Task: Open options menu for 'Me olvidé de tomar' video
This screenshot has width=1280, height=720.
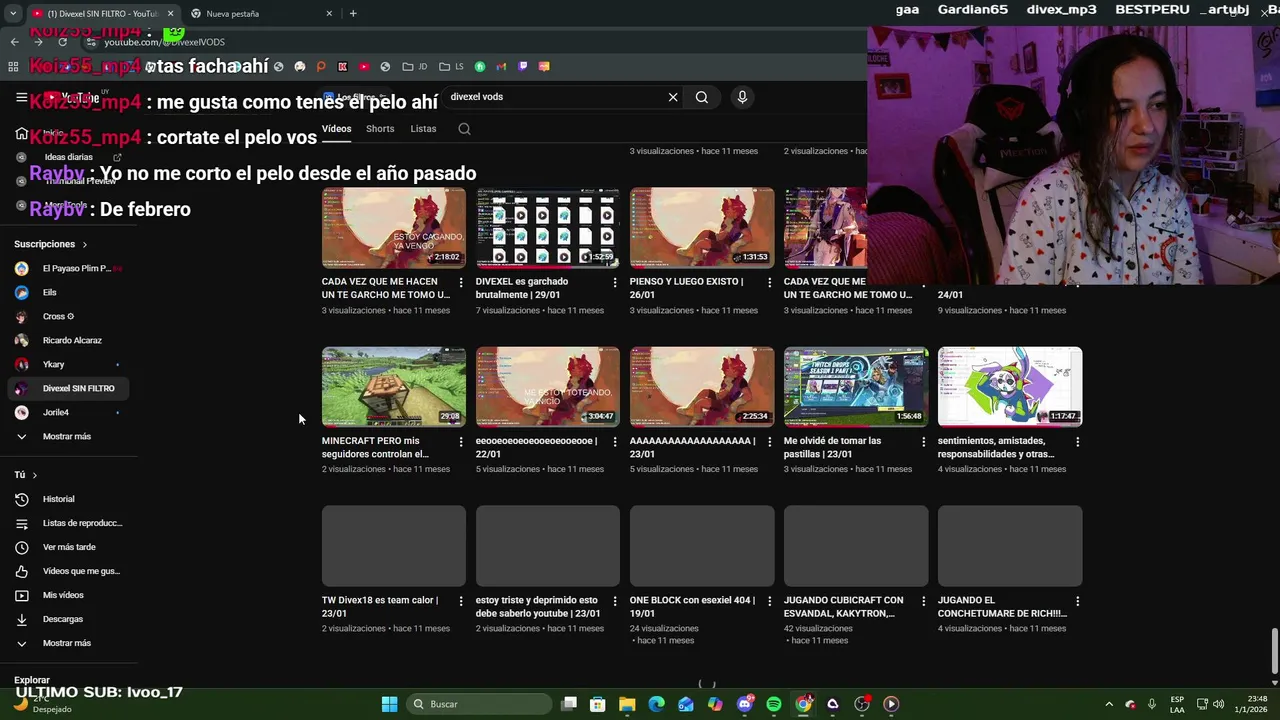Action: 923,442
